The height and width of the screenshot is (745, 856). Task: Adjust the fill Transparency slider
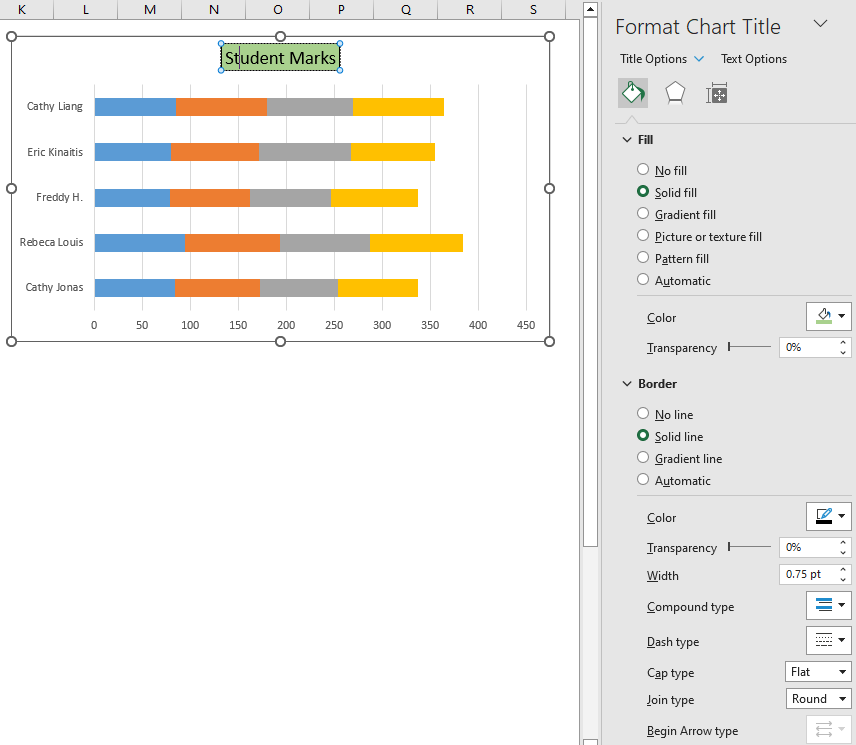tap(749, 347)
